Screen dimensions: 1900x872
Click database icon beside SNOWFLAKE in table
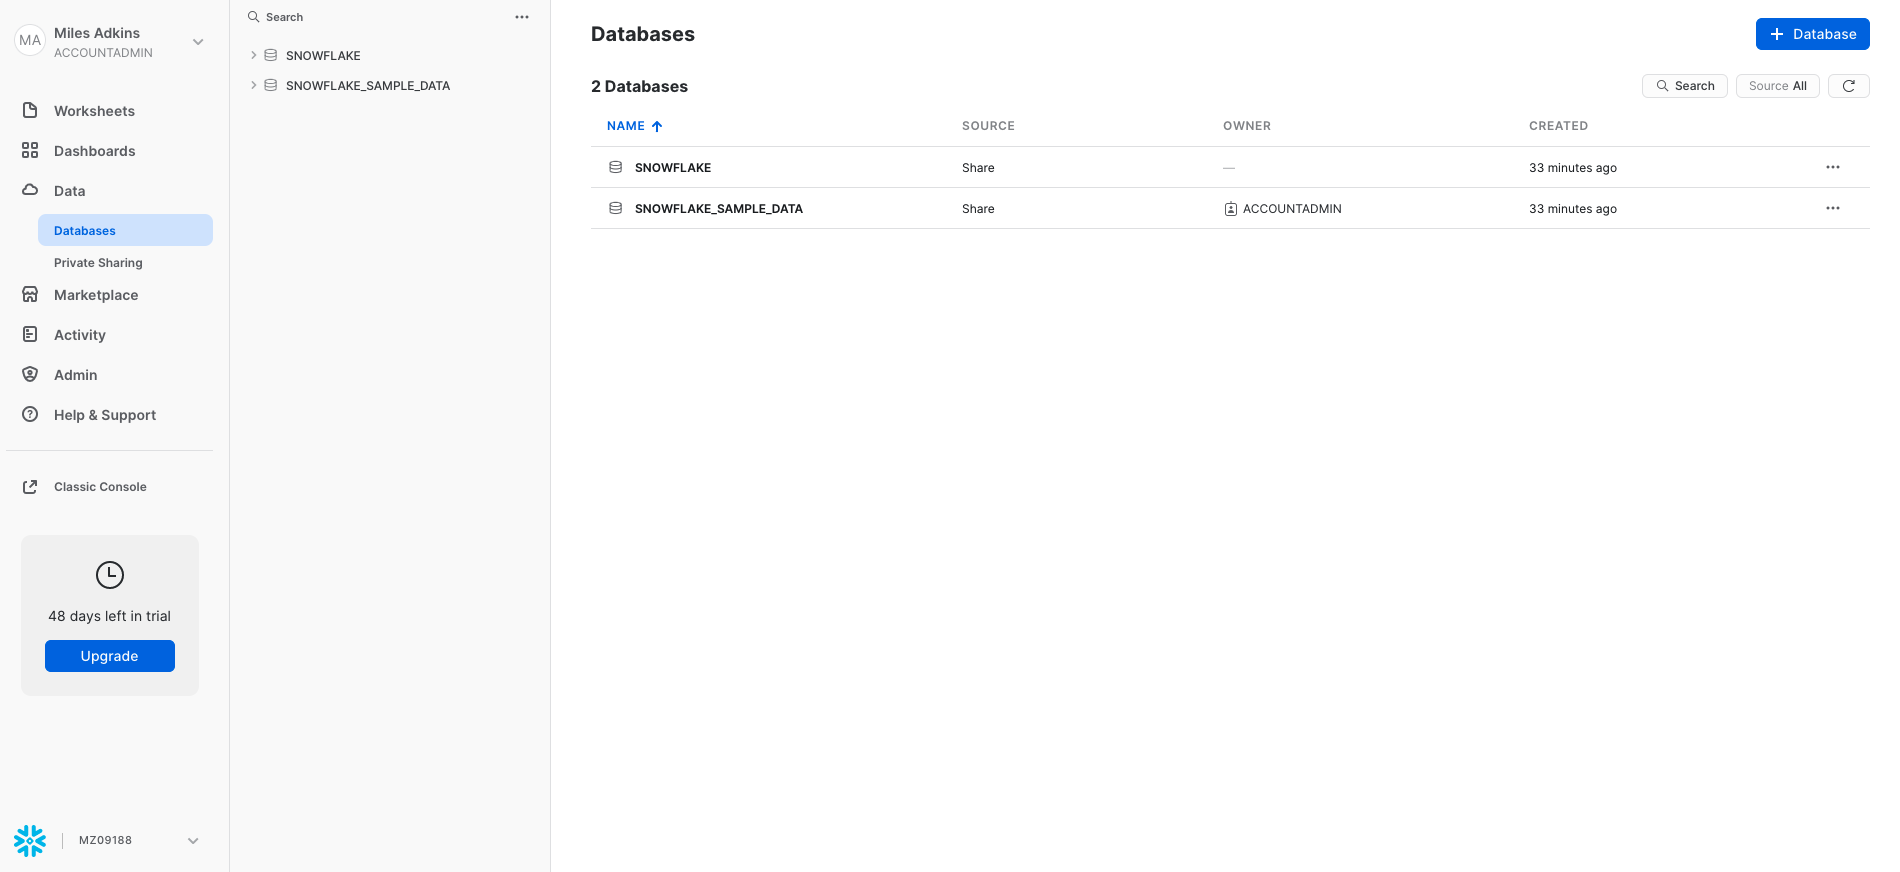pos(616,167)
